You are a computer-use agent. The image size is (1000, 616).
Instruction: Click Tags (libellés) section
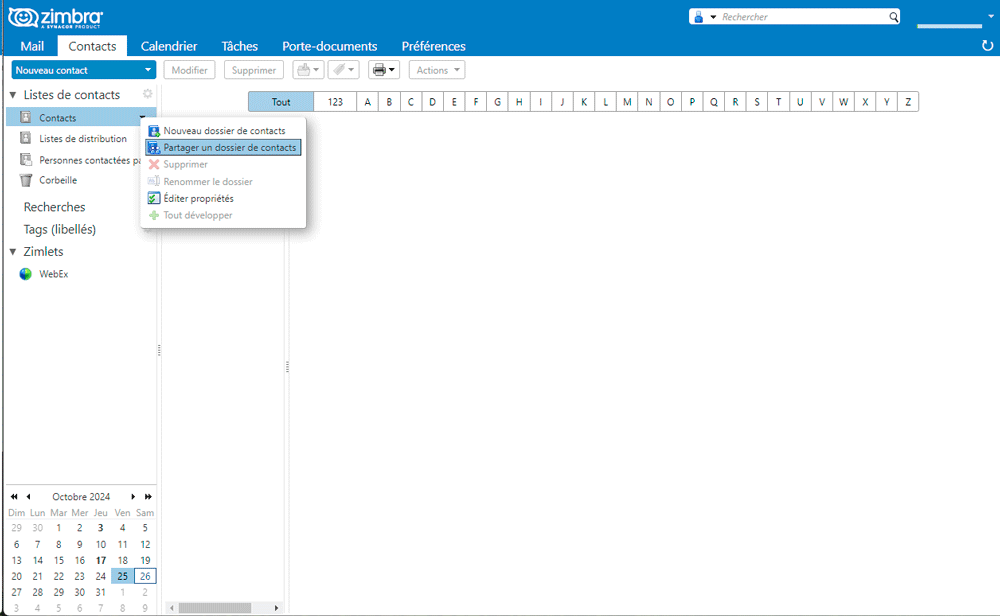click(59, 229)
